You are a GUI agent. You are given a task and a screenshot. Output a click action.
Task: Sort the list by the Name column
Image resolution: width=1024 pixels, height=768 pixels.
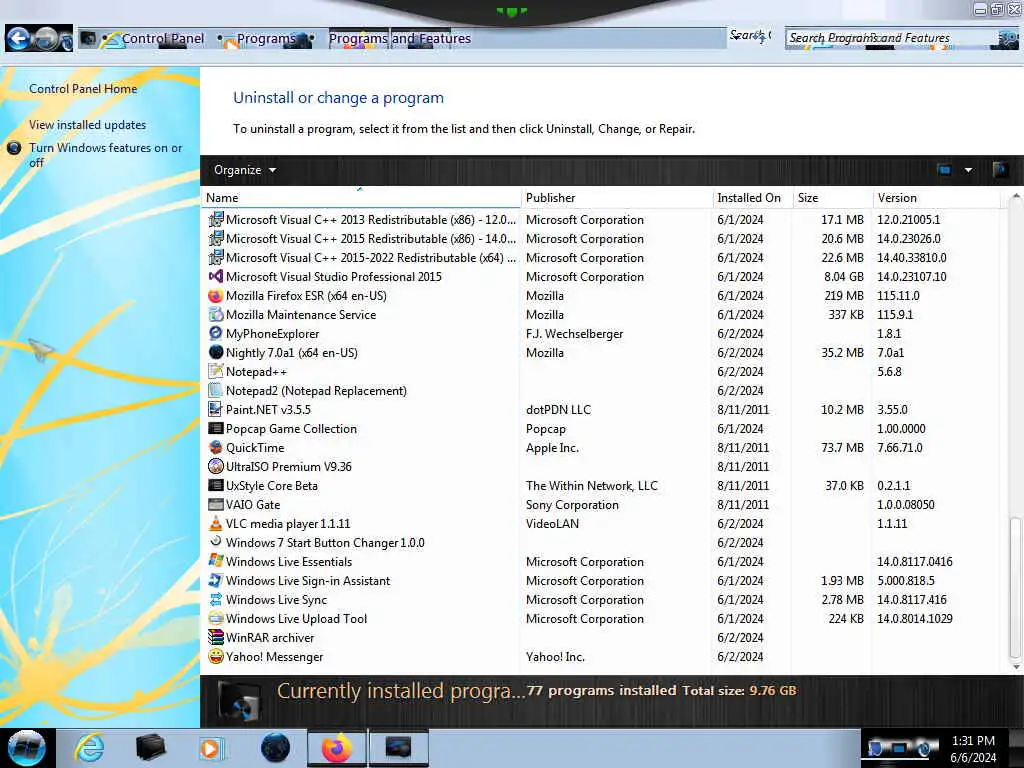tap(362, 198)
